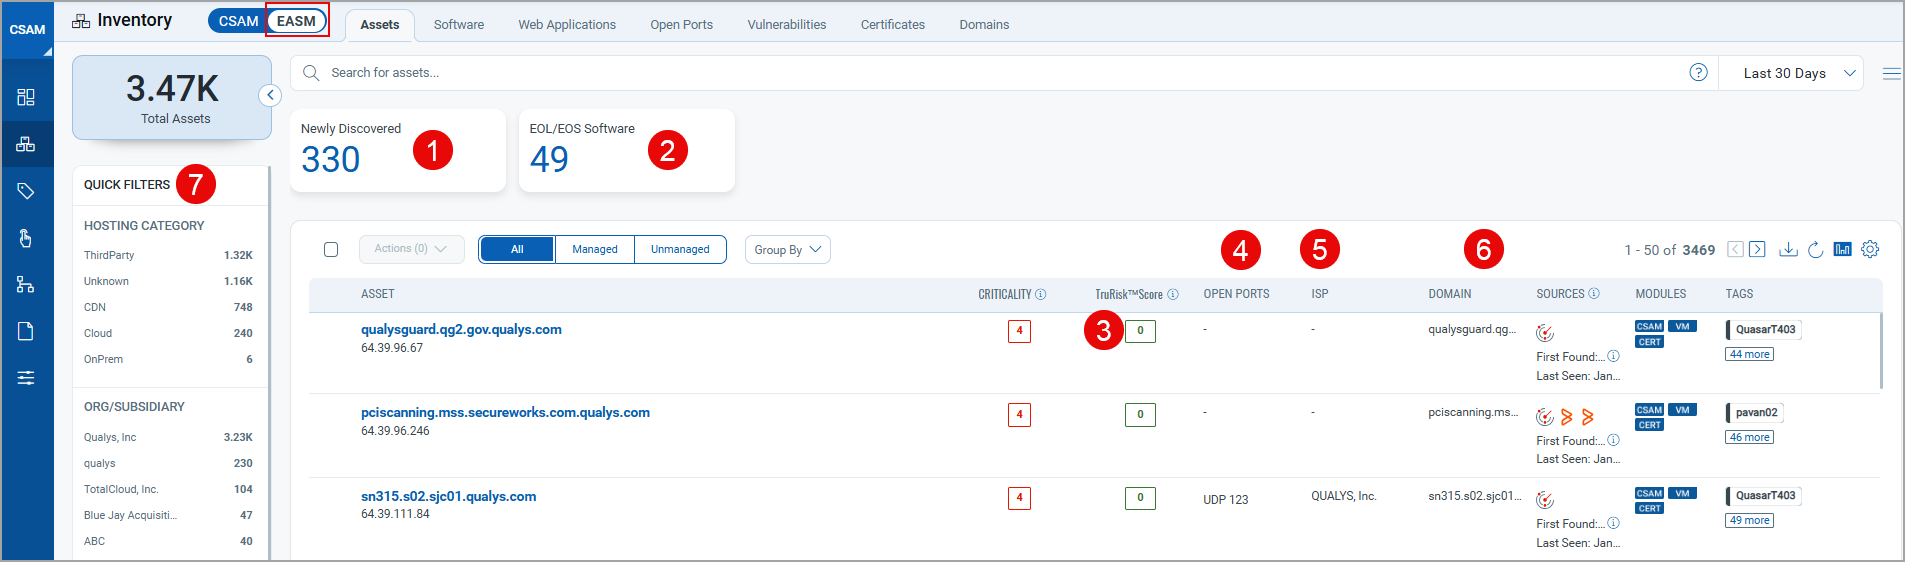Click the search magnifier icon
The width and height of the screenshot is (1905, 562).
[311, 73]
